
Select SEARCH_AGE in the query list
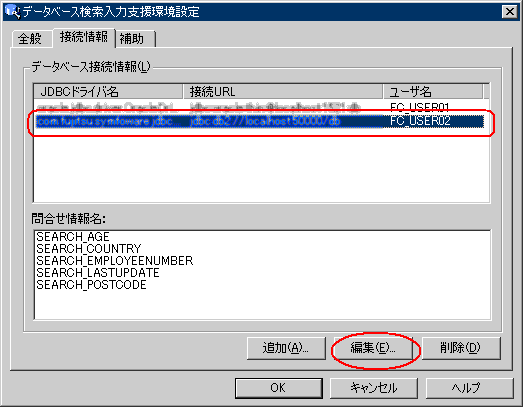pyautogui.click(x=73, y=237)
